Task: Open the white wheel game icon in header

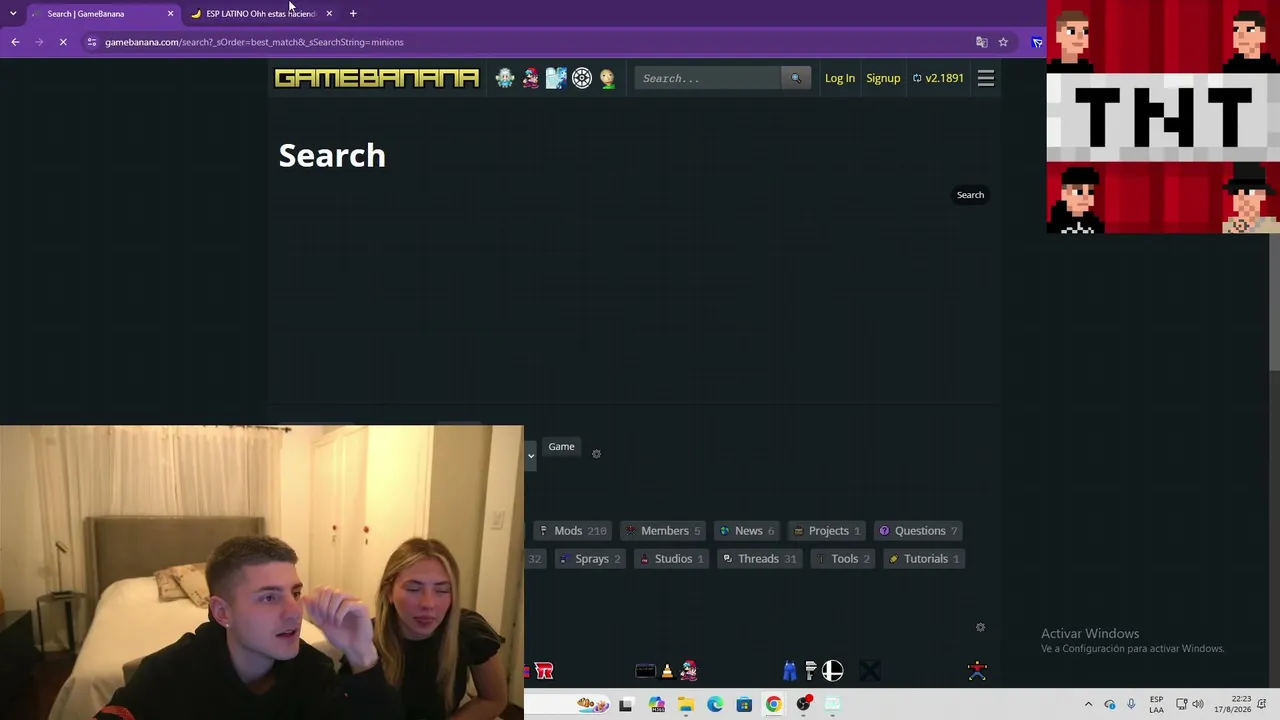Action: coord(582,78)
